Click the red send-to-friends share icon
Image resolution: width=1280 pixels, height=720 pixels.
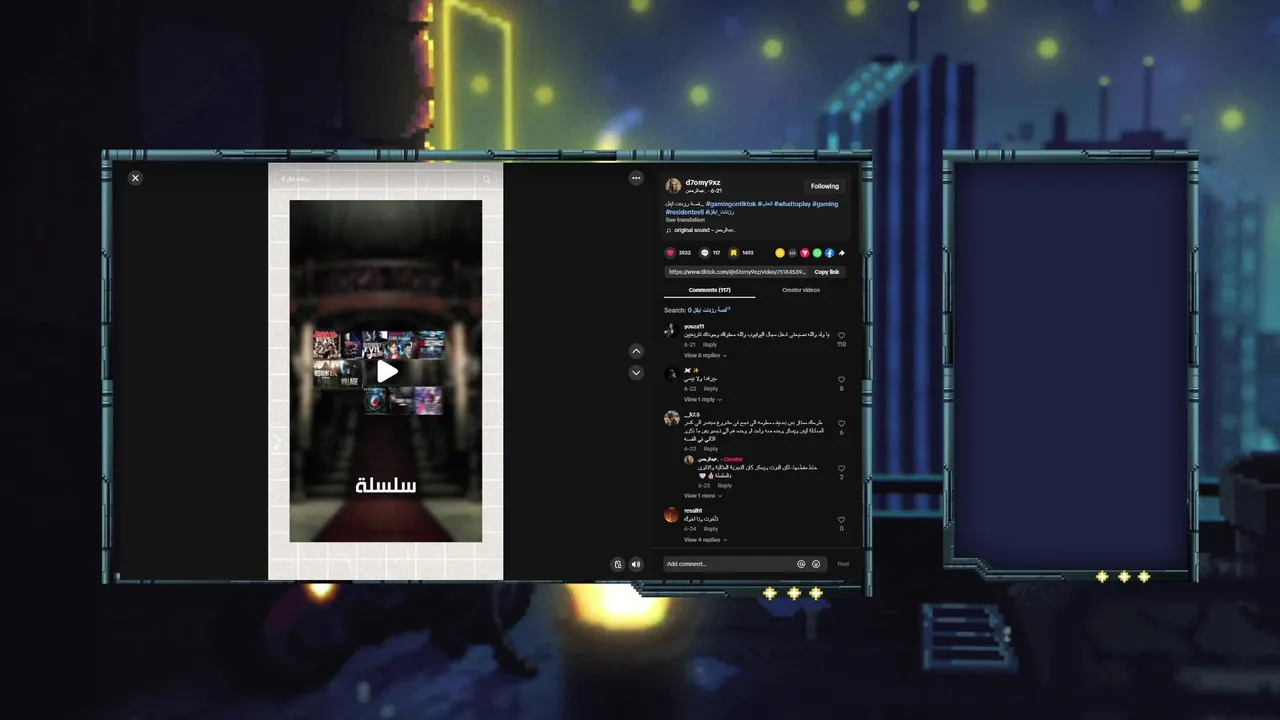(x=804, y=253)
